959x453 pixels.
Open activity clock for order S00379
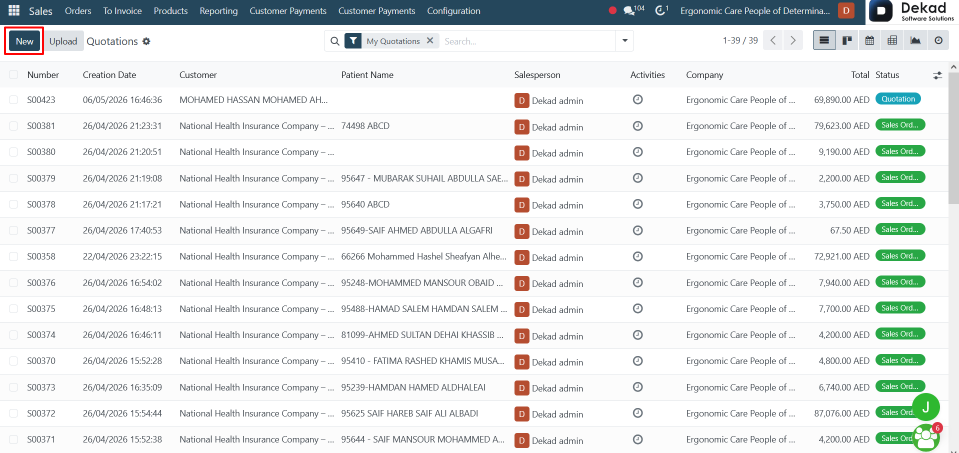[x=637, y=178]
